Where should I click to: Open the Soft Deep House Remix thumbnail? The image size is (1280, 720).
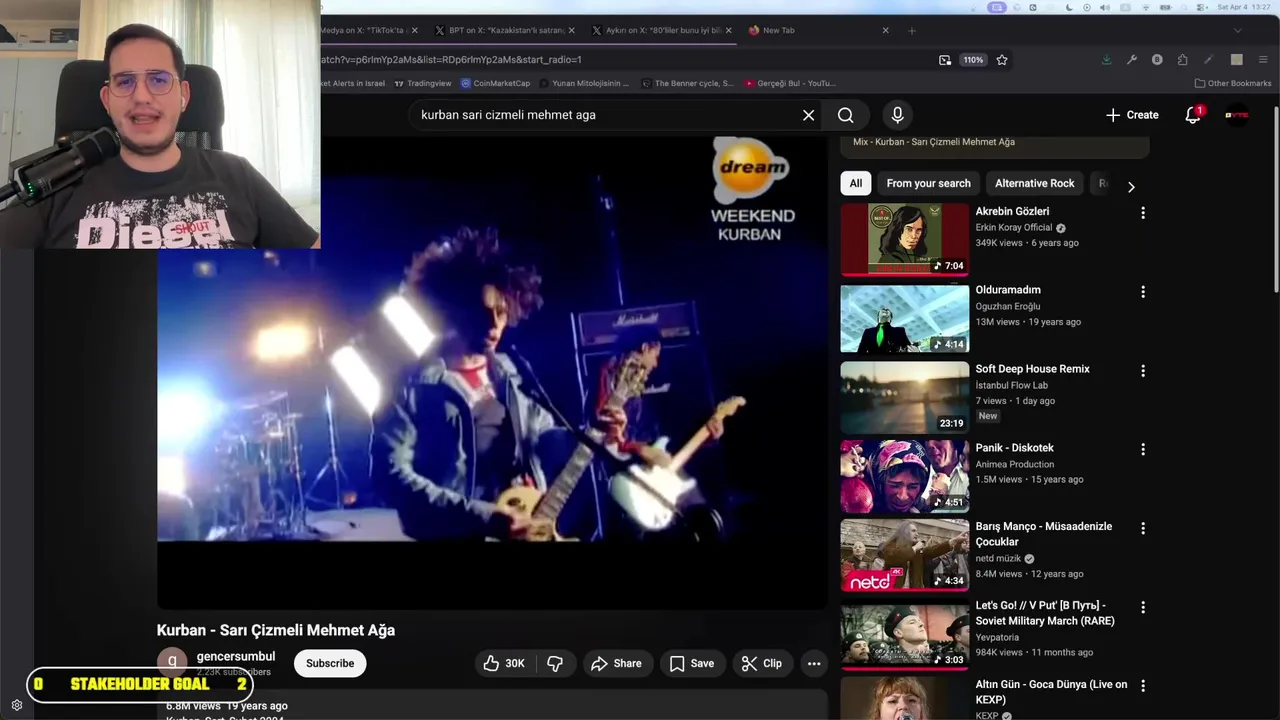coord(905,397)
